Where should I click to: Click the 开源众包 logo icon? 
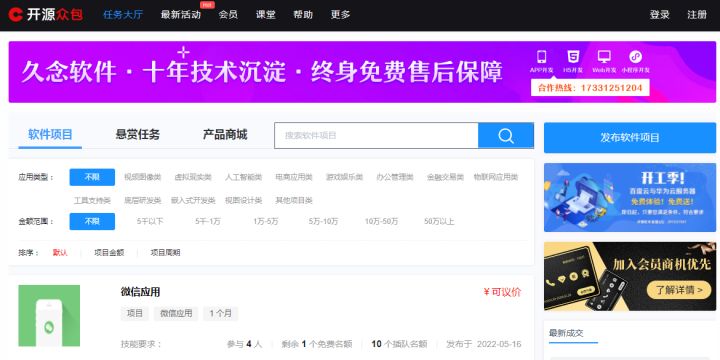coord(15,15)
